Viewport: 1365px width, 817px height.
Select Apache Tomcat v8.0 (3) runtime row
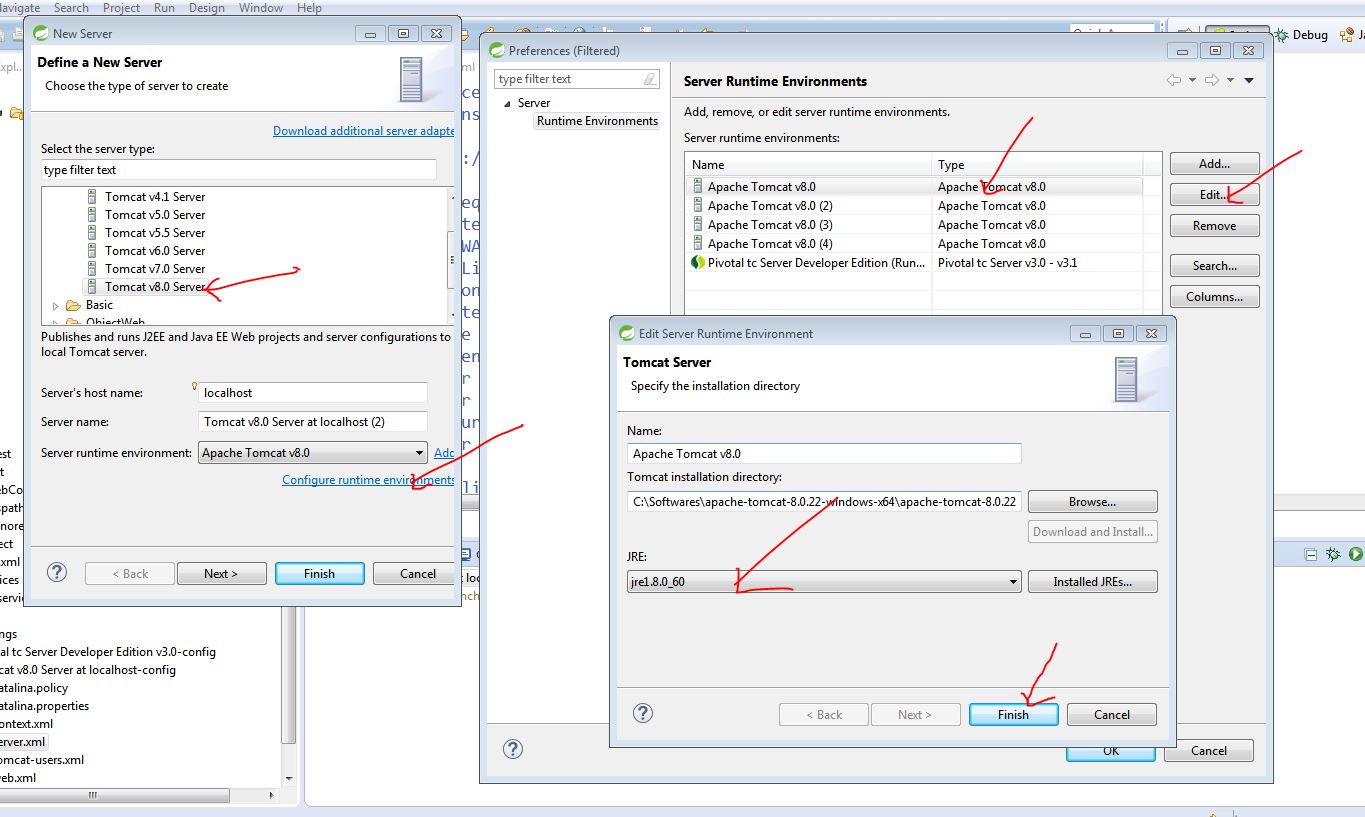click(x=914, y=225)
